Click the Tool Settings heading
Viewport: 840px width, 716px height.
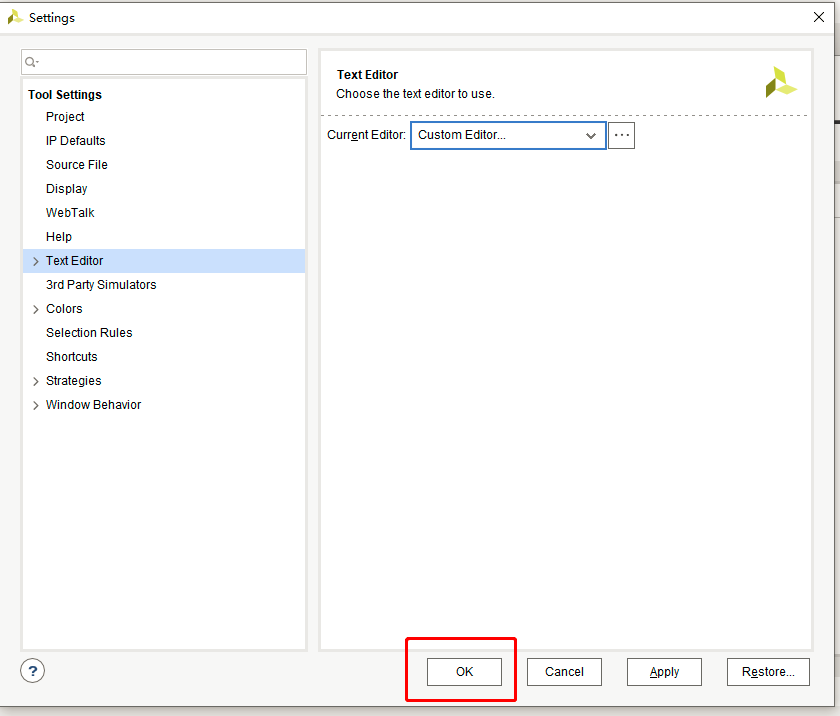coord(65,95)
